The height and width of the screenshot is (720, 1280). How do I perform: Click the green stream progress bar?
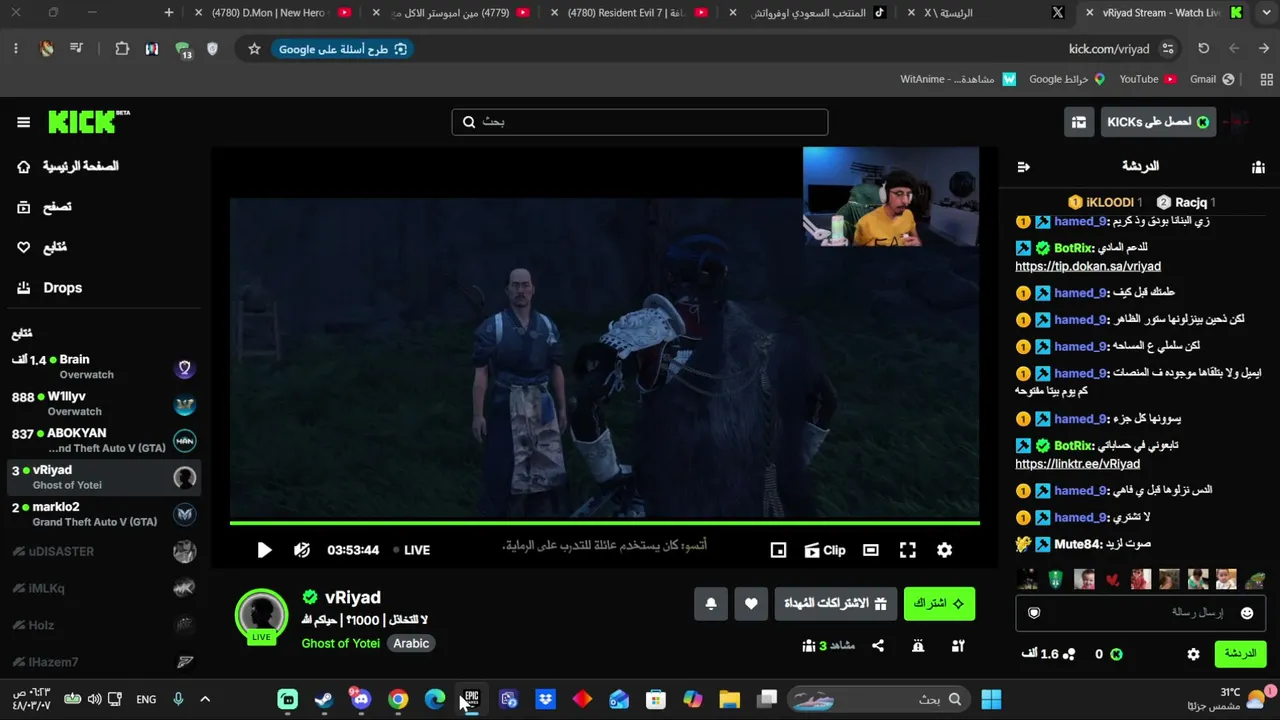[605, 523]
